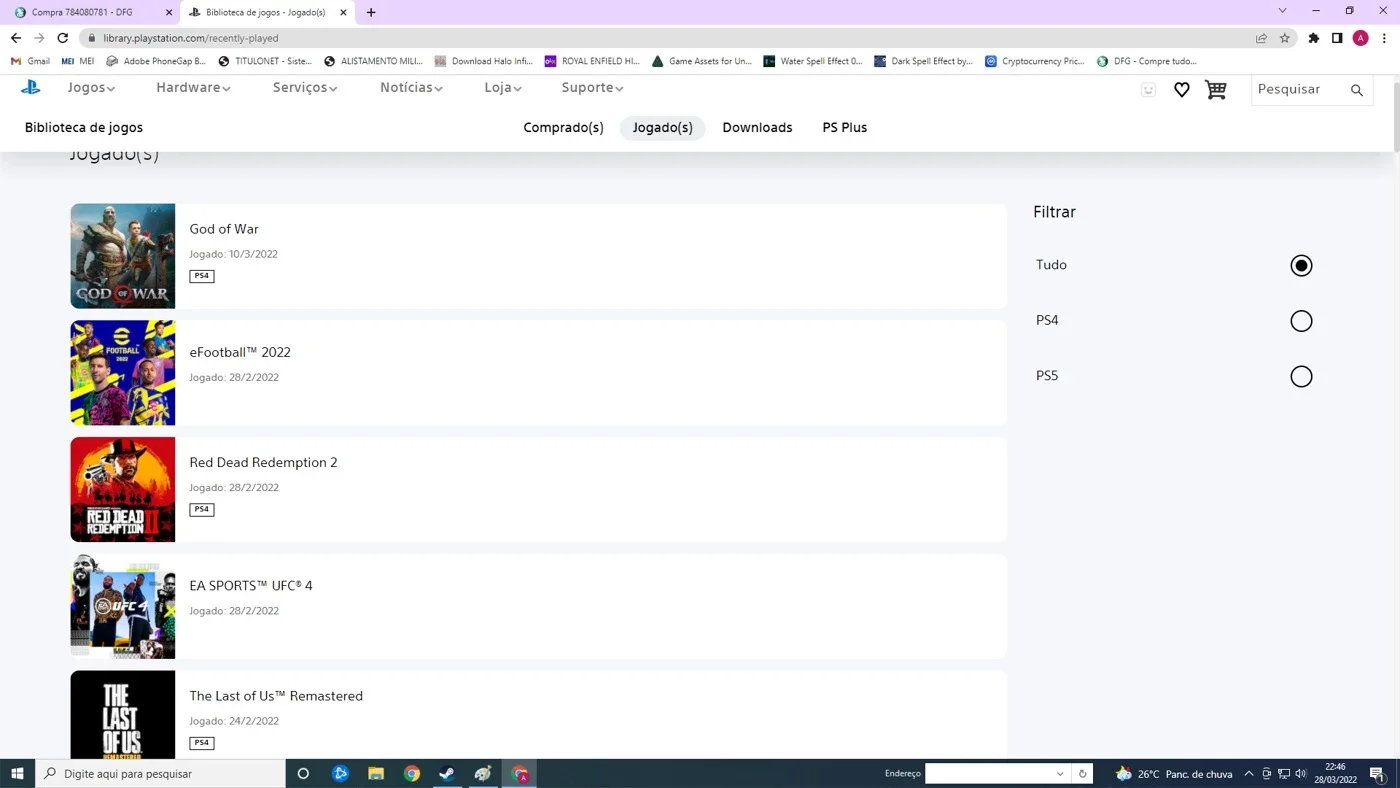The image size is (1400, 788).
Task: Expand the Serviços menu
Action: 305,88
